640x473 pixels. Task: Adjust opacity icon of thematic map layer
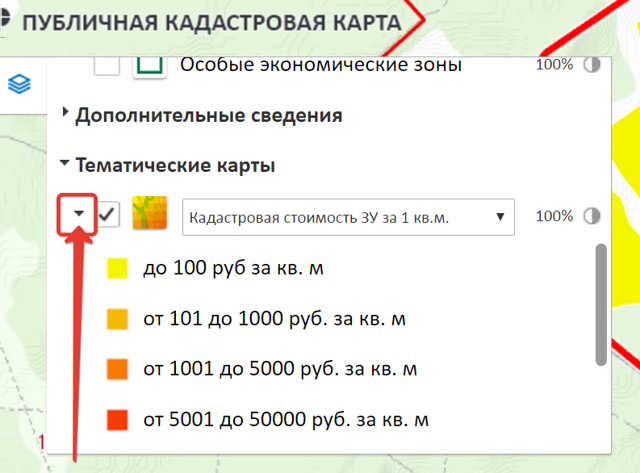(591, 216)
